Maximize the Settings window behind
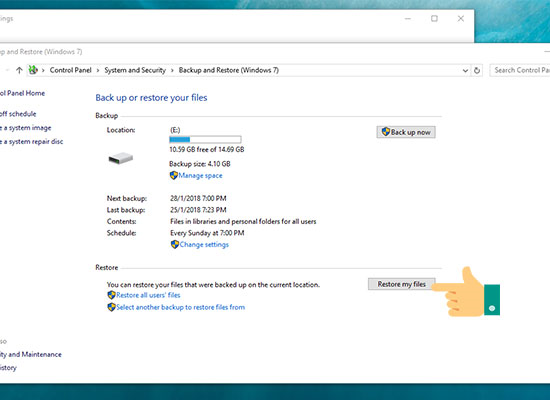Screen dimensions: 550x400 [x=434, y=18]
